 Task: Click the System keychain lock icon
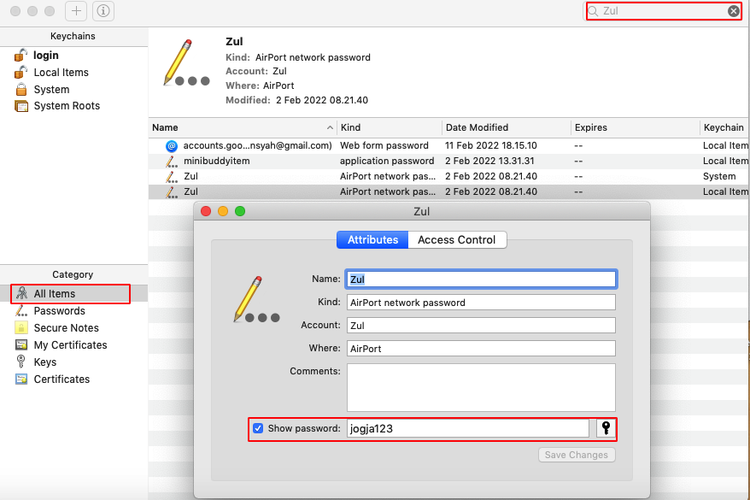coord(21,89)
